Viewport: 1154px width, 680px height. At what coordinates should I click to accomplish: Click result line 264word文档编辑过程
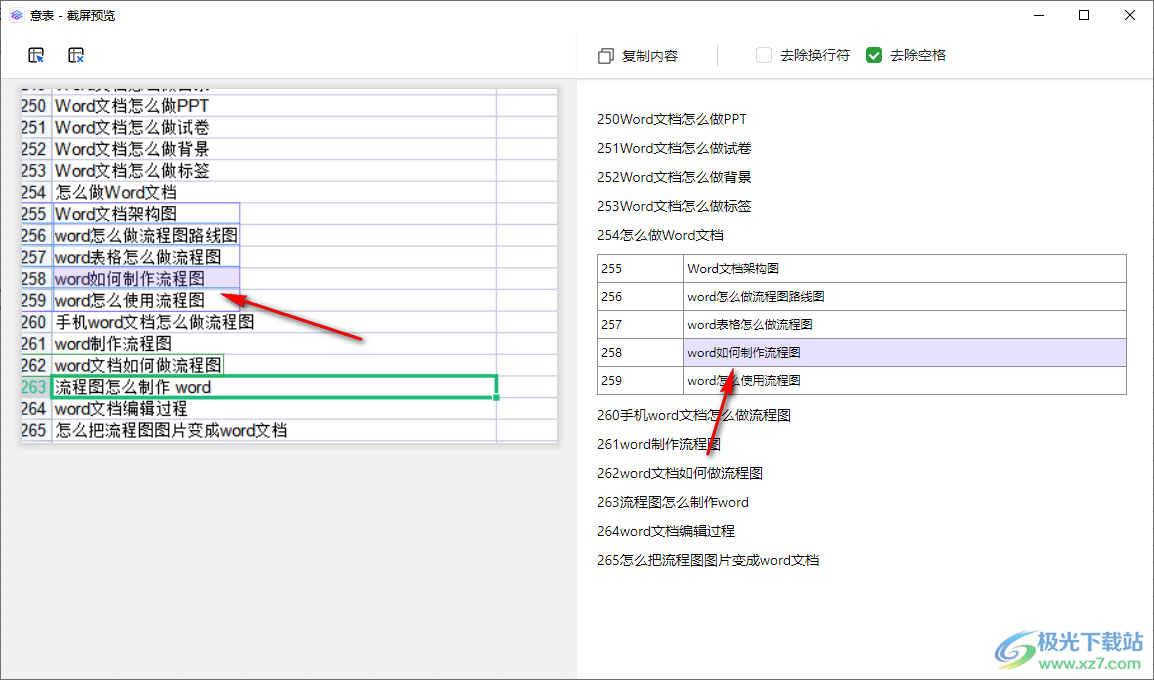pos(666,531)
